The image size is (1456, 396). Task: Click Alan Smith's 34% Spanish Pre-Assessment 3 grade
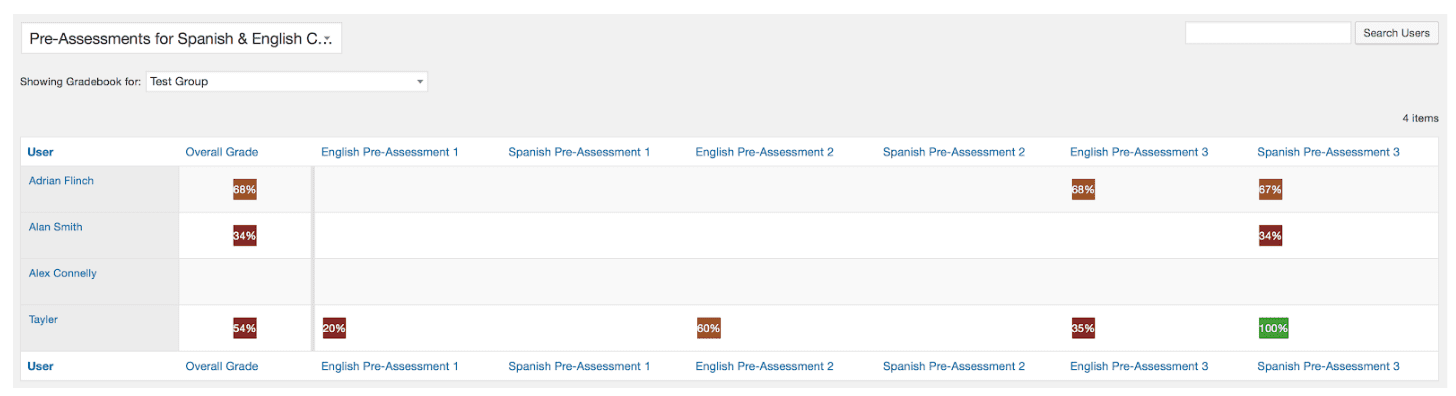[1270, 236]
